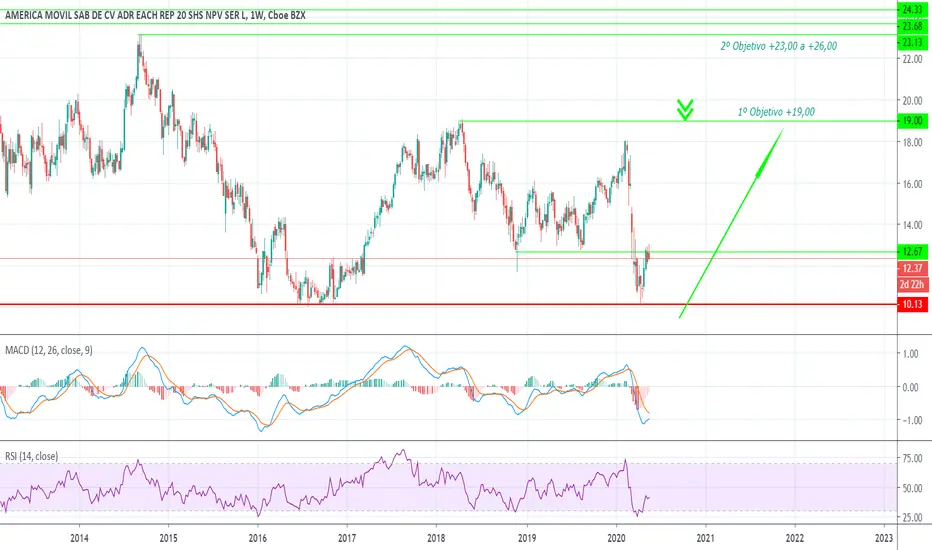
Task: Click the RSI scale value 75.00
Action: 912,458
